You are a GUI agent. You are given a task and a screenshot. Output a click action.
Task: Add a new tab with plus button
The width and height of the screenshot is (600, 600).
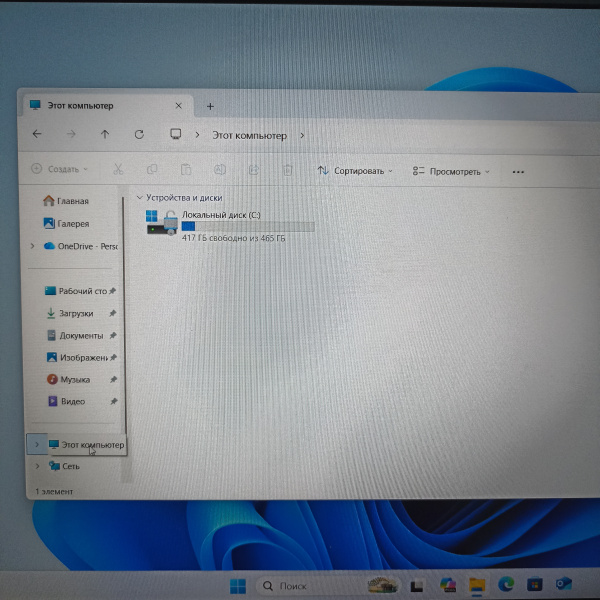(210, 106)
